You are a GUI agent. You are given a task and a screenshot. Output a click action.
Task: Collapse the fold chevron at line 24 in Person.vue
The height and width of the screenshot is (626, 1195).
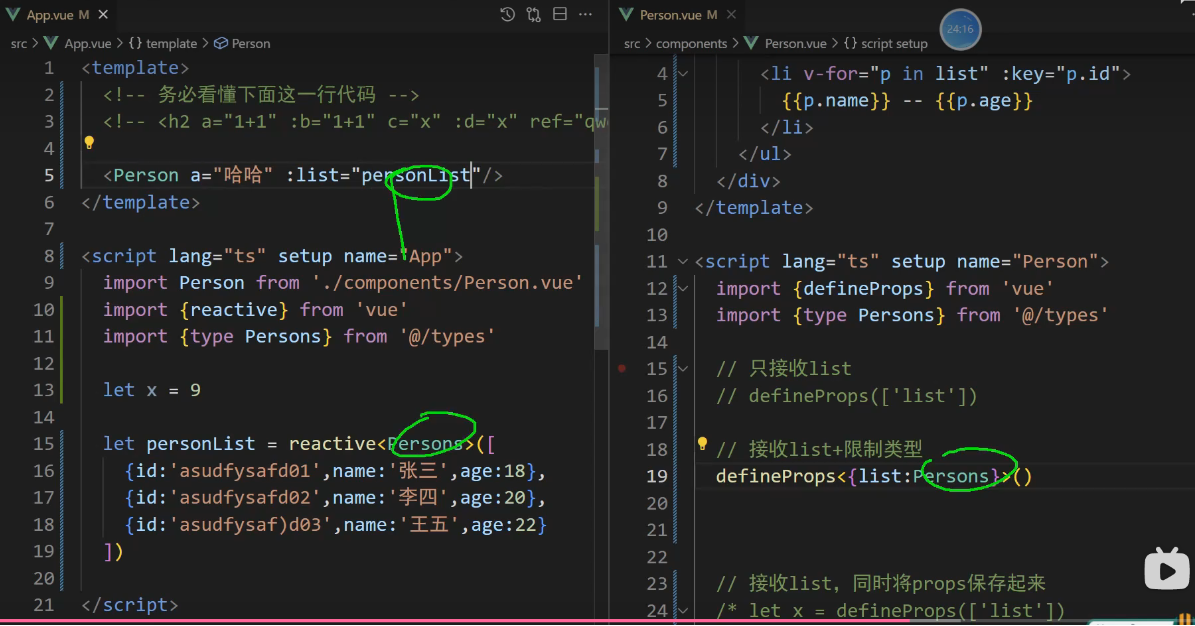[x=683, y=611]
